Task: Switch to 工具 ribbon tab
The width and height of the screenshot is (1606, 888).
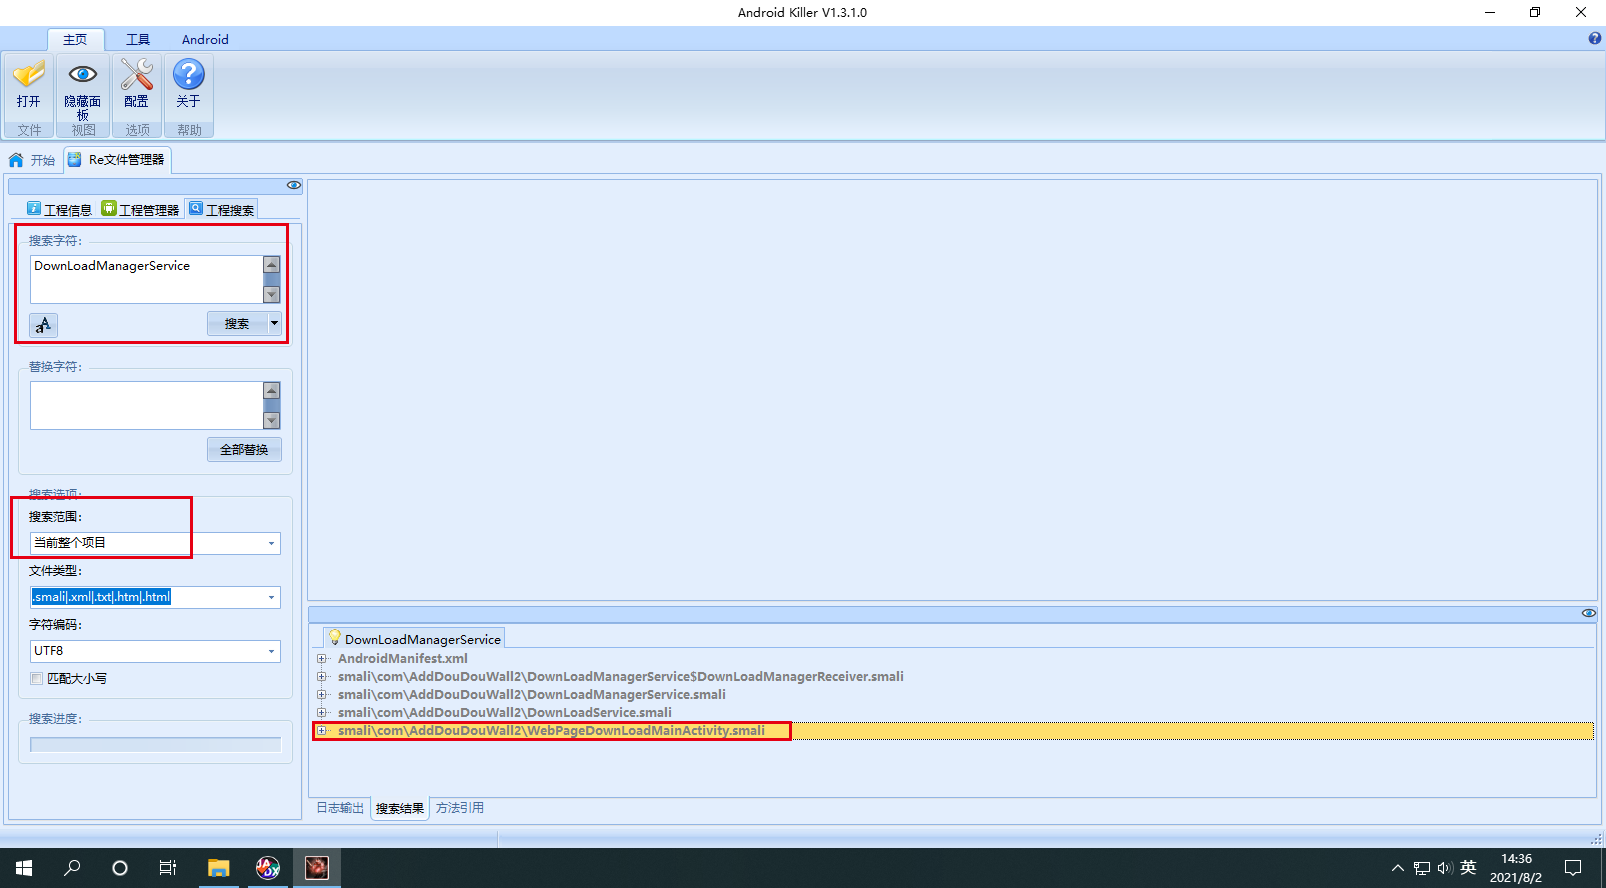Action: 138,39
